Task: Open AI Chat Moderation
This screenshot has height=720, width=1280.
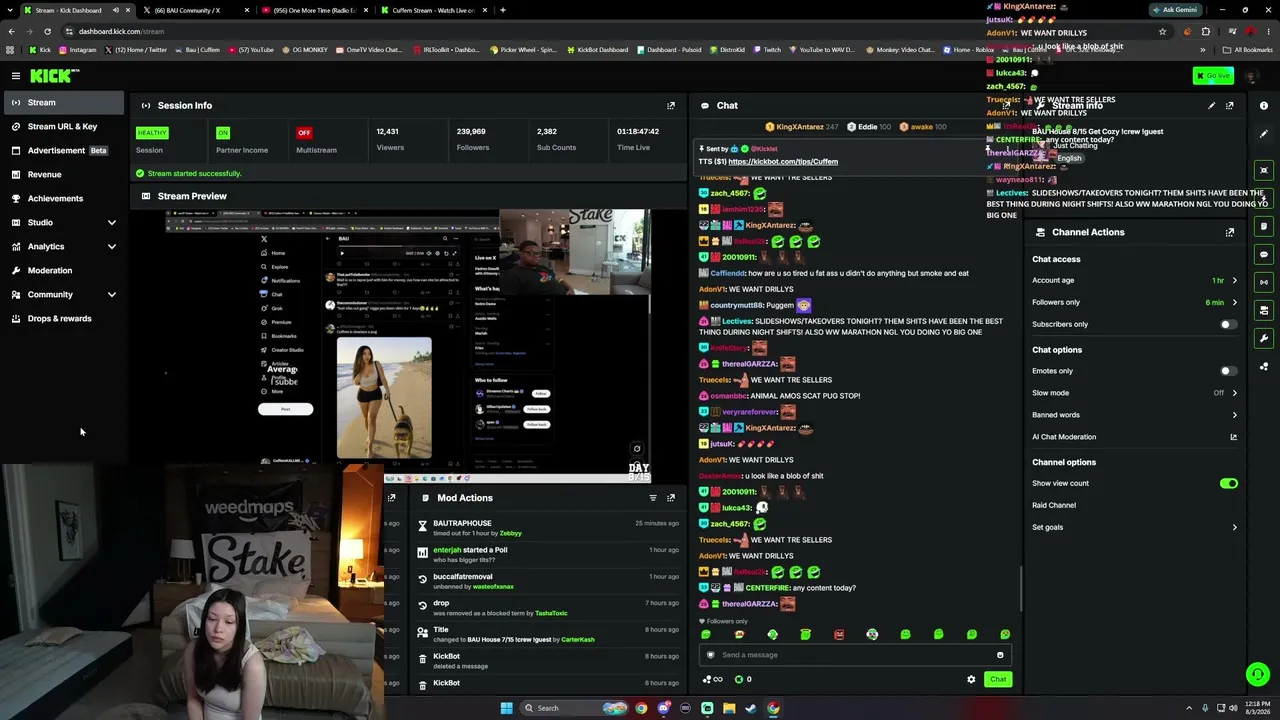Action: pyautogui.click(x=1135, y=437)
